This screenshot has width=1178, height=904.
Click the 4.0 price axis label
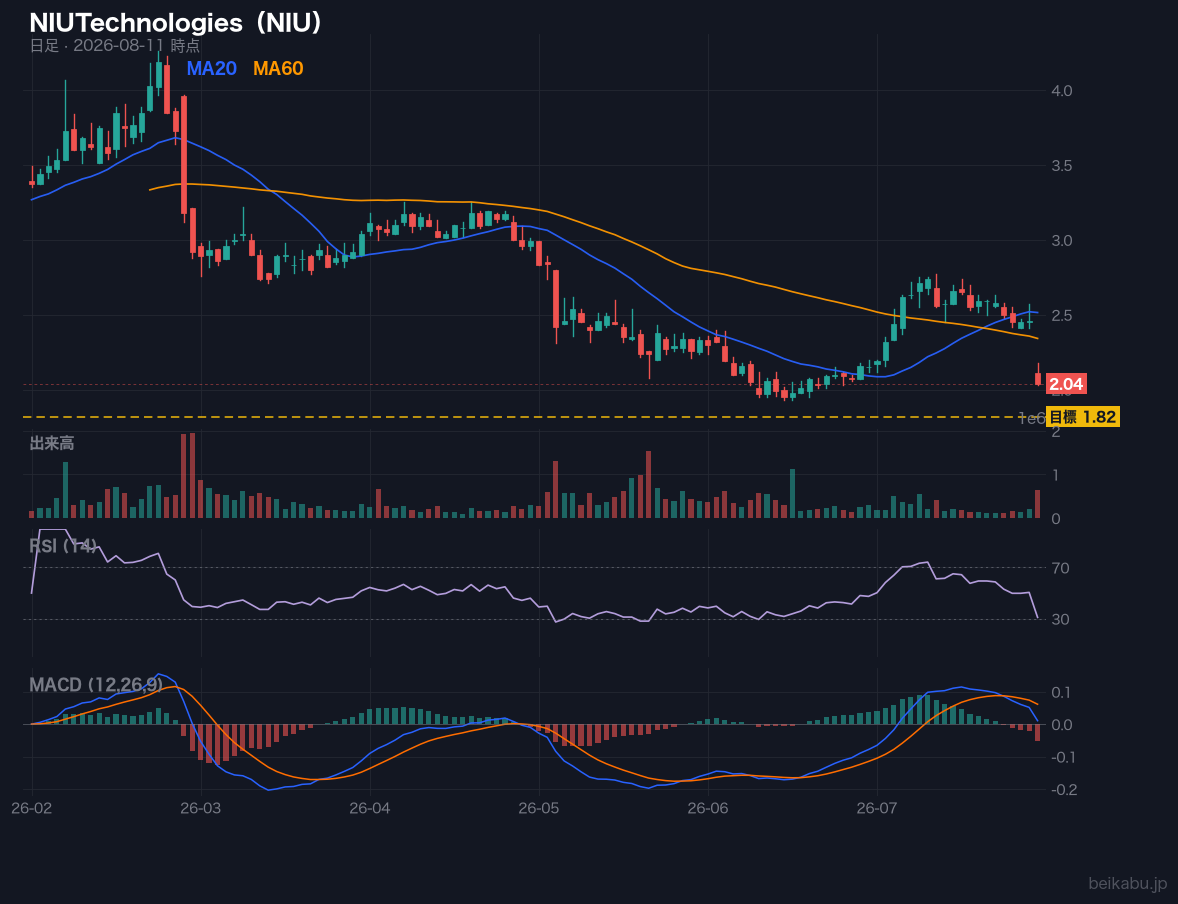(x=1062, y=90)
